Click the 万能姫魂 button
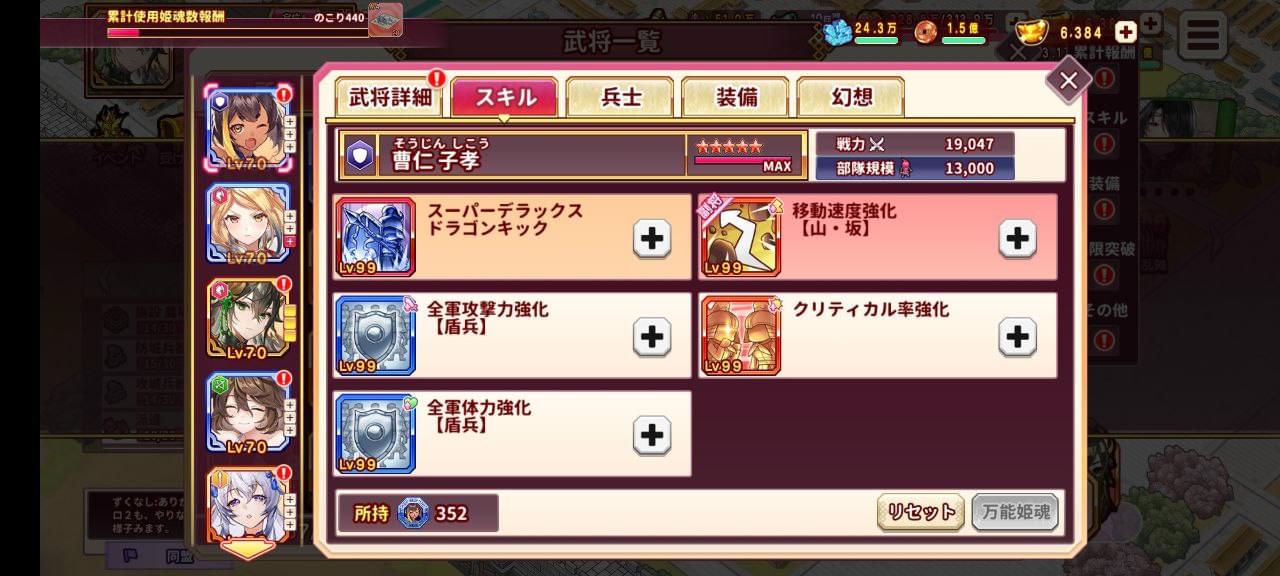Viewport: 1280px width, 576px height. click(x=1014, y=512)
